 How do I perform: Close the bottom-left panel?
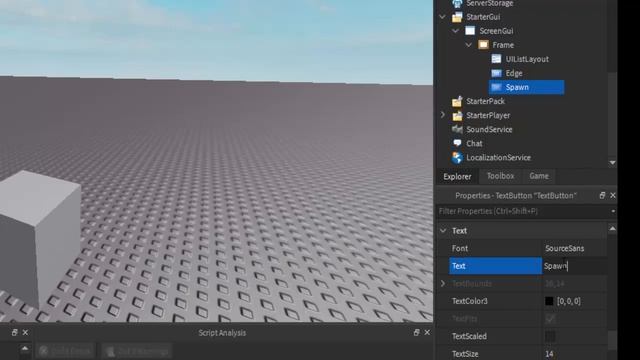[x=25, y=333]
